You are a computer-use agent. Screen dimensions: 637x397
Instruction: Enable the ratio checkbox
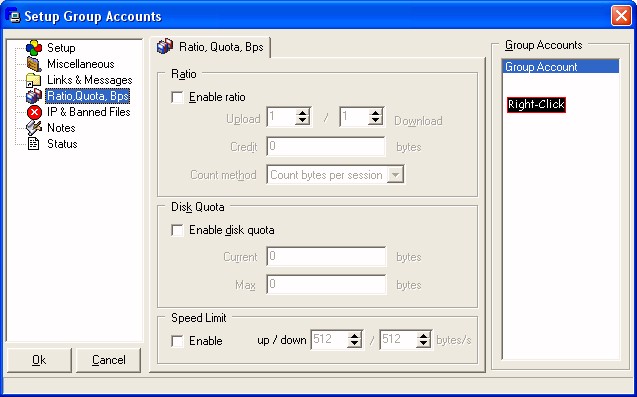coord(177,98)
